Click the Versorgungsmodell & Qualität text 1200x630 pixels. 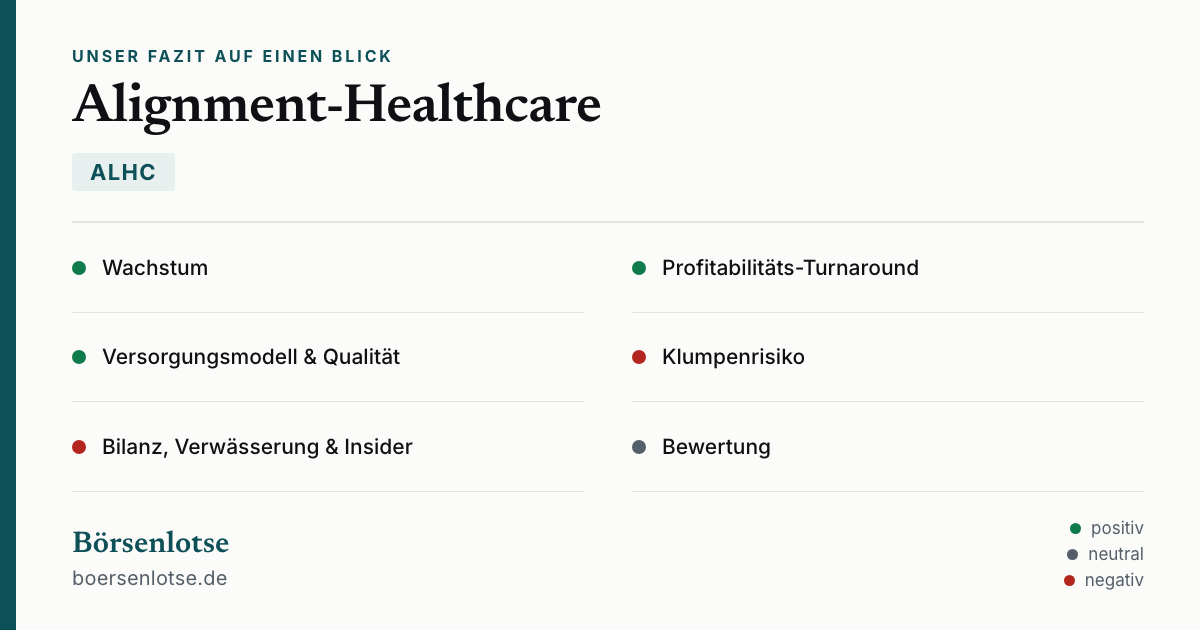pos(251,357)
